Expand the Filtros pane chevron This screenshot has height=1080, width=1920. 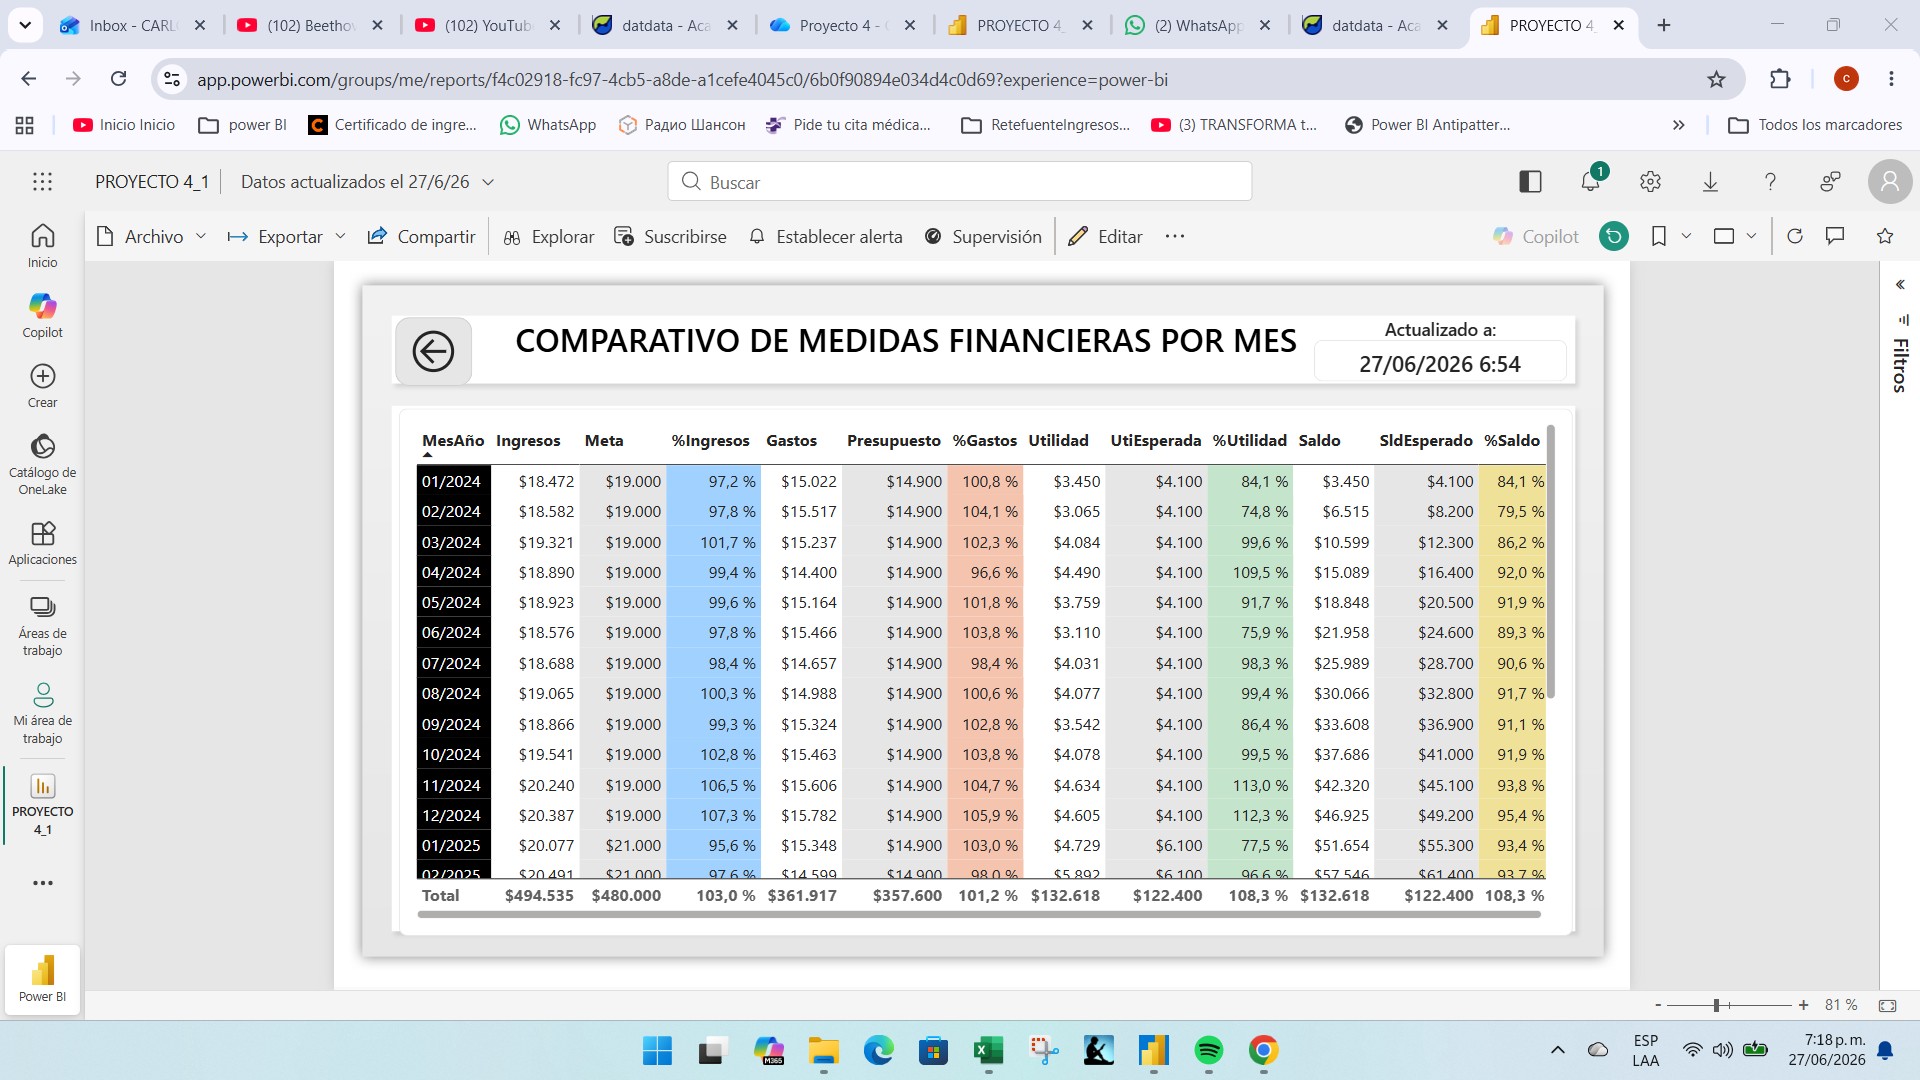coord(1900,285)
